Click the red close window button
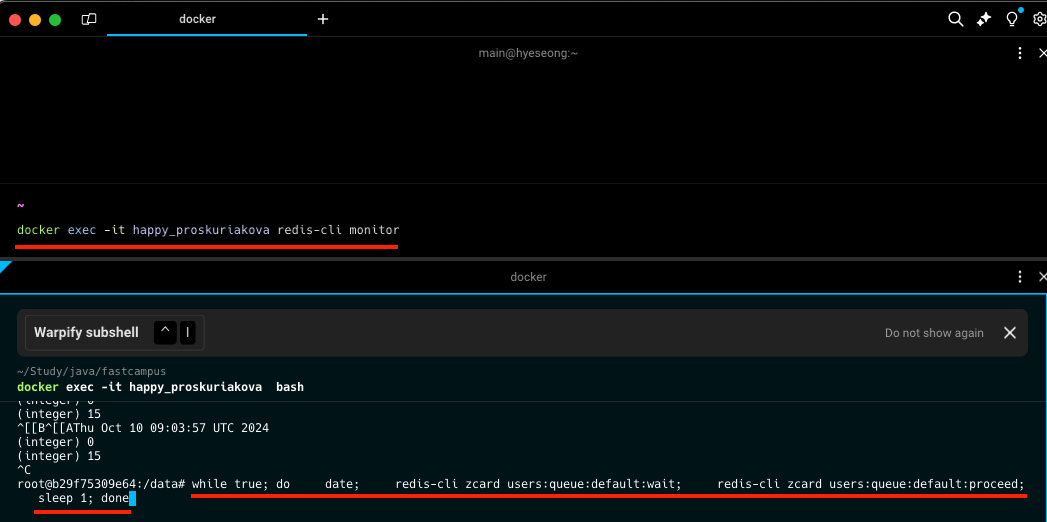The image size is (1047, 522). click(15, 19)
